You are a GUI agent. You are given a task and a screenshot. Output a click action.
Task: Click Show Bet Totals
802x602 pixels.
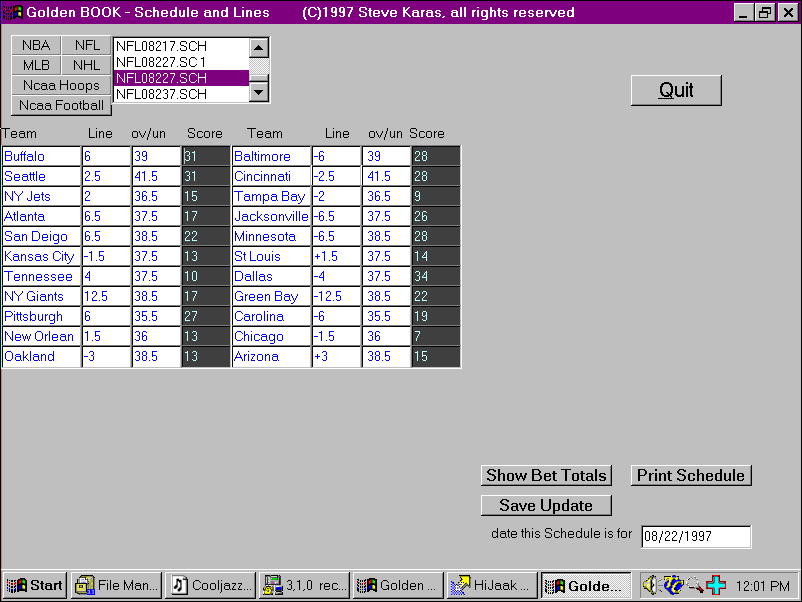click(546, 476)
